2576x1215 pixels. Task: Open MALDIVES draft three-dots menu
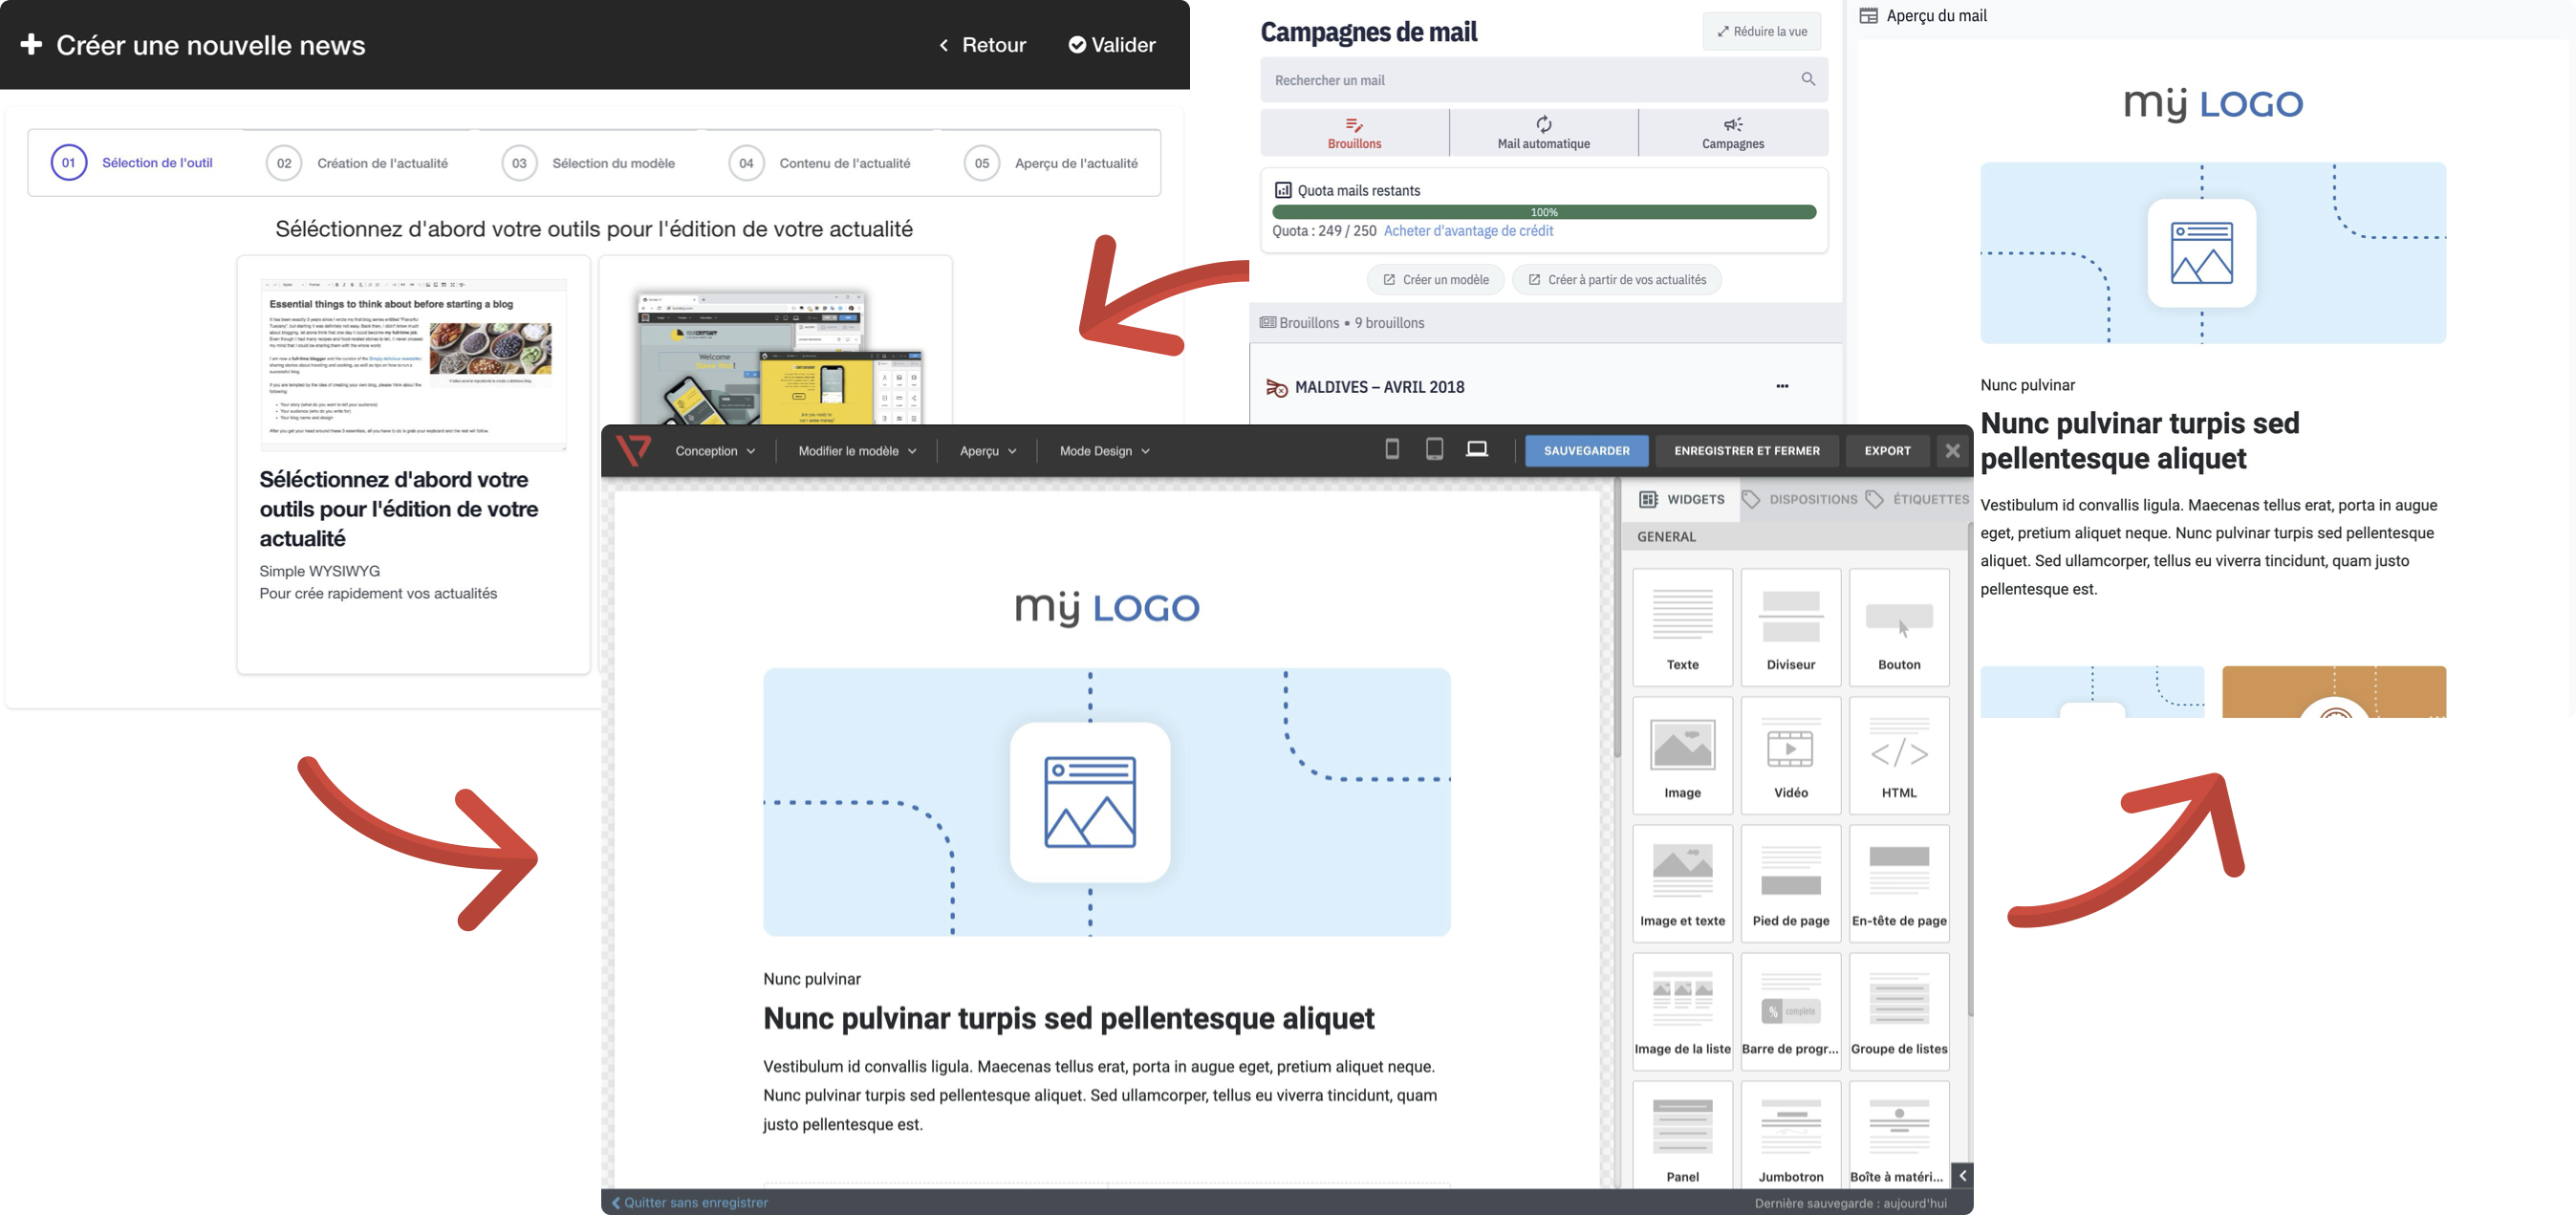click(x=1781, y=386)
